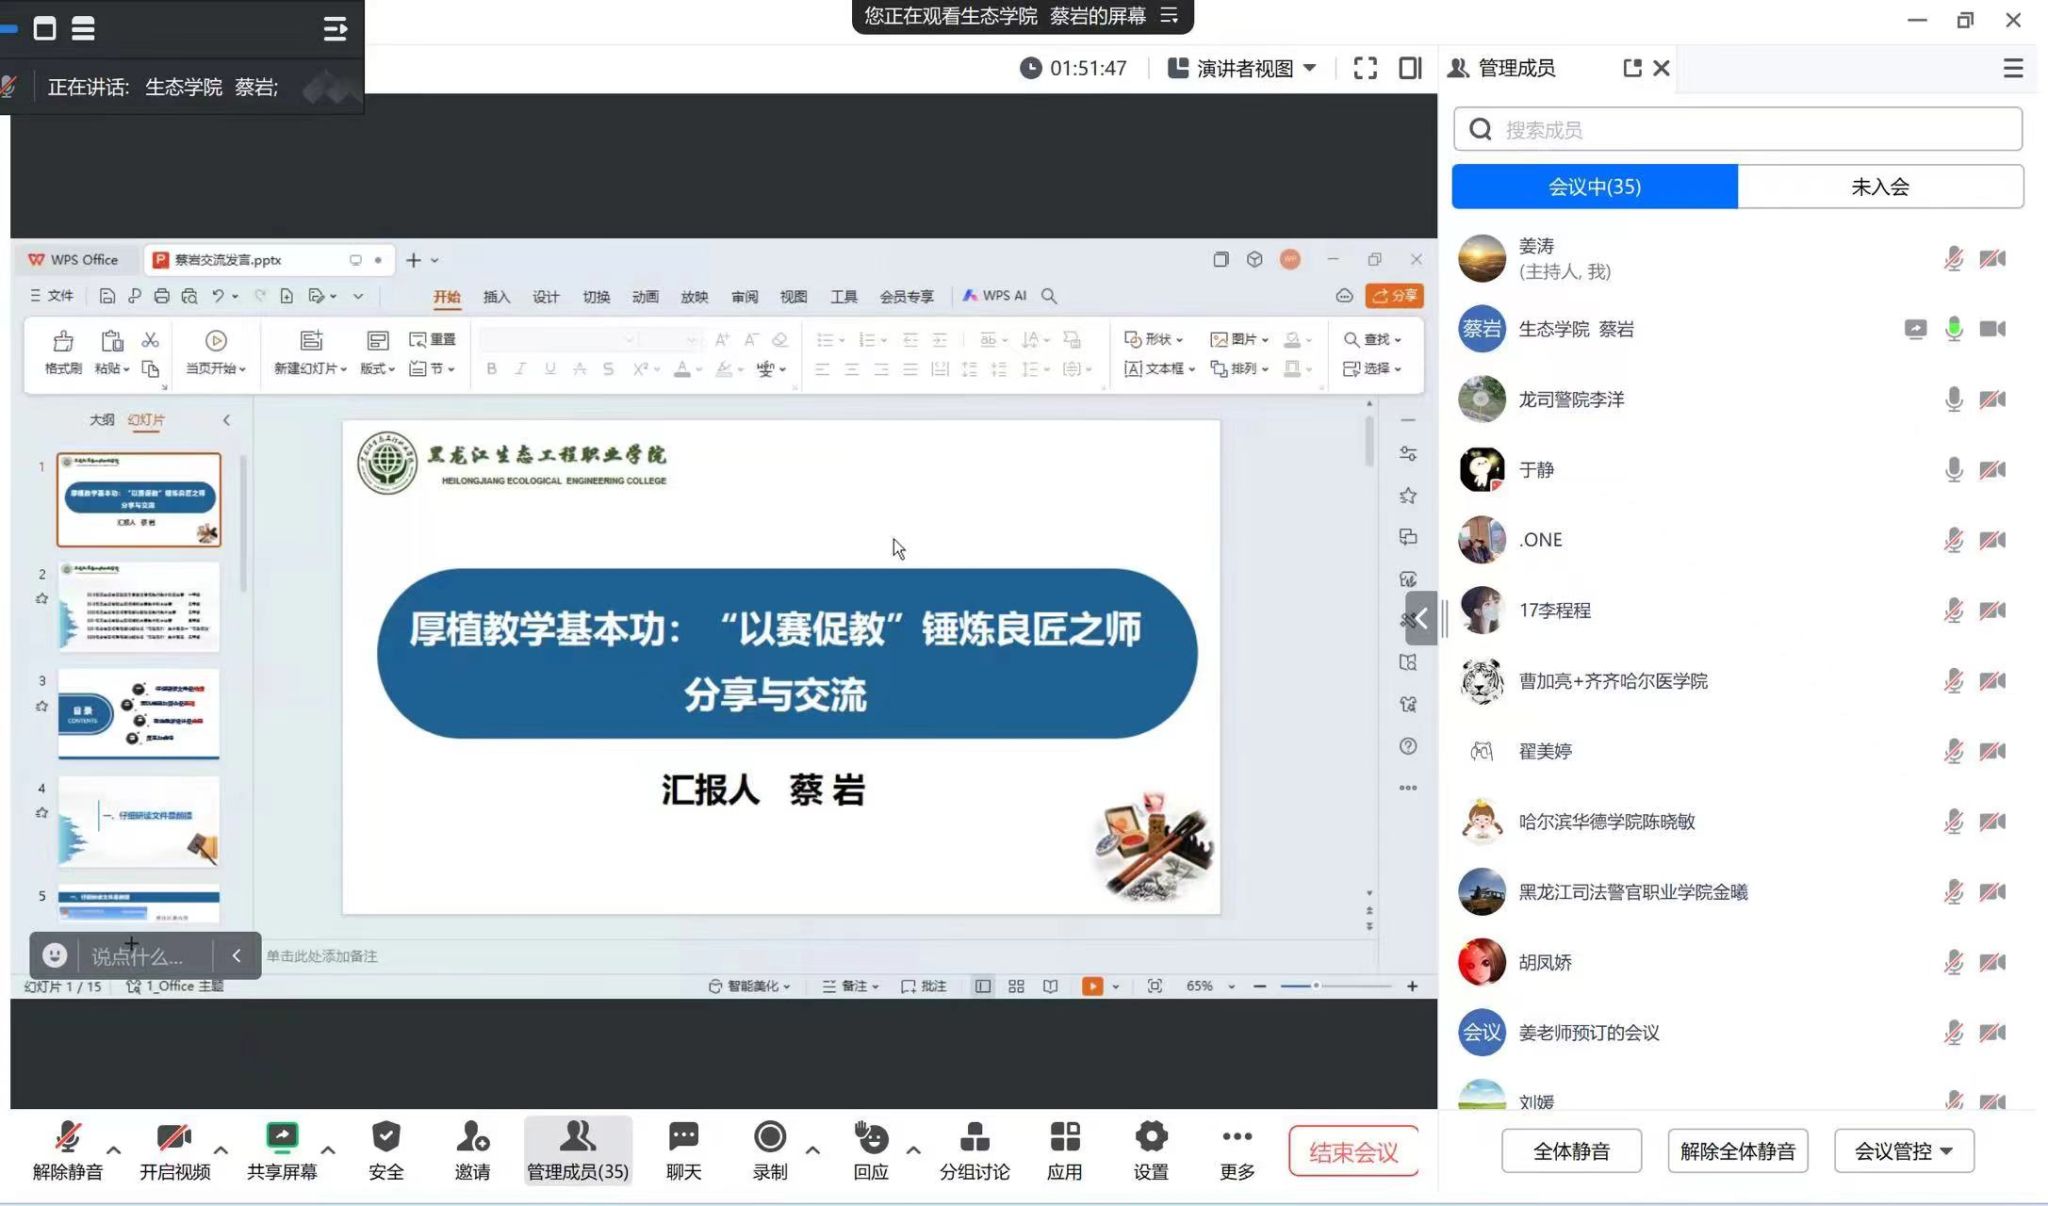Enter fullscreen view of shared screen

coord(1365,68)
